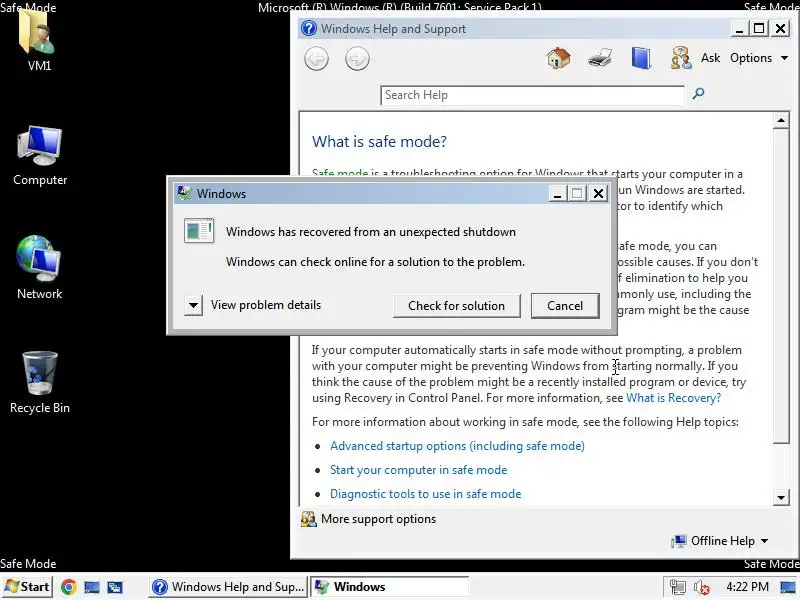Viewport: 800px width, 600px height.
Task: Open Start your computer in safe mode link
Action: pos(418,470)
